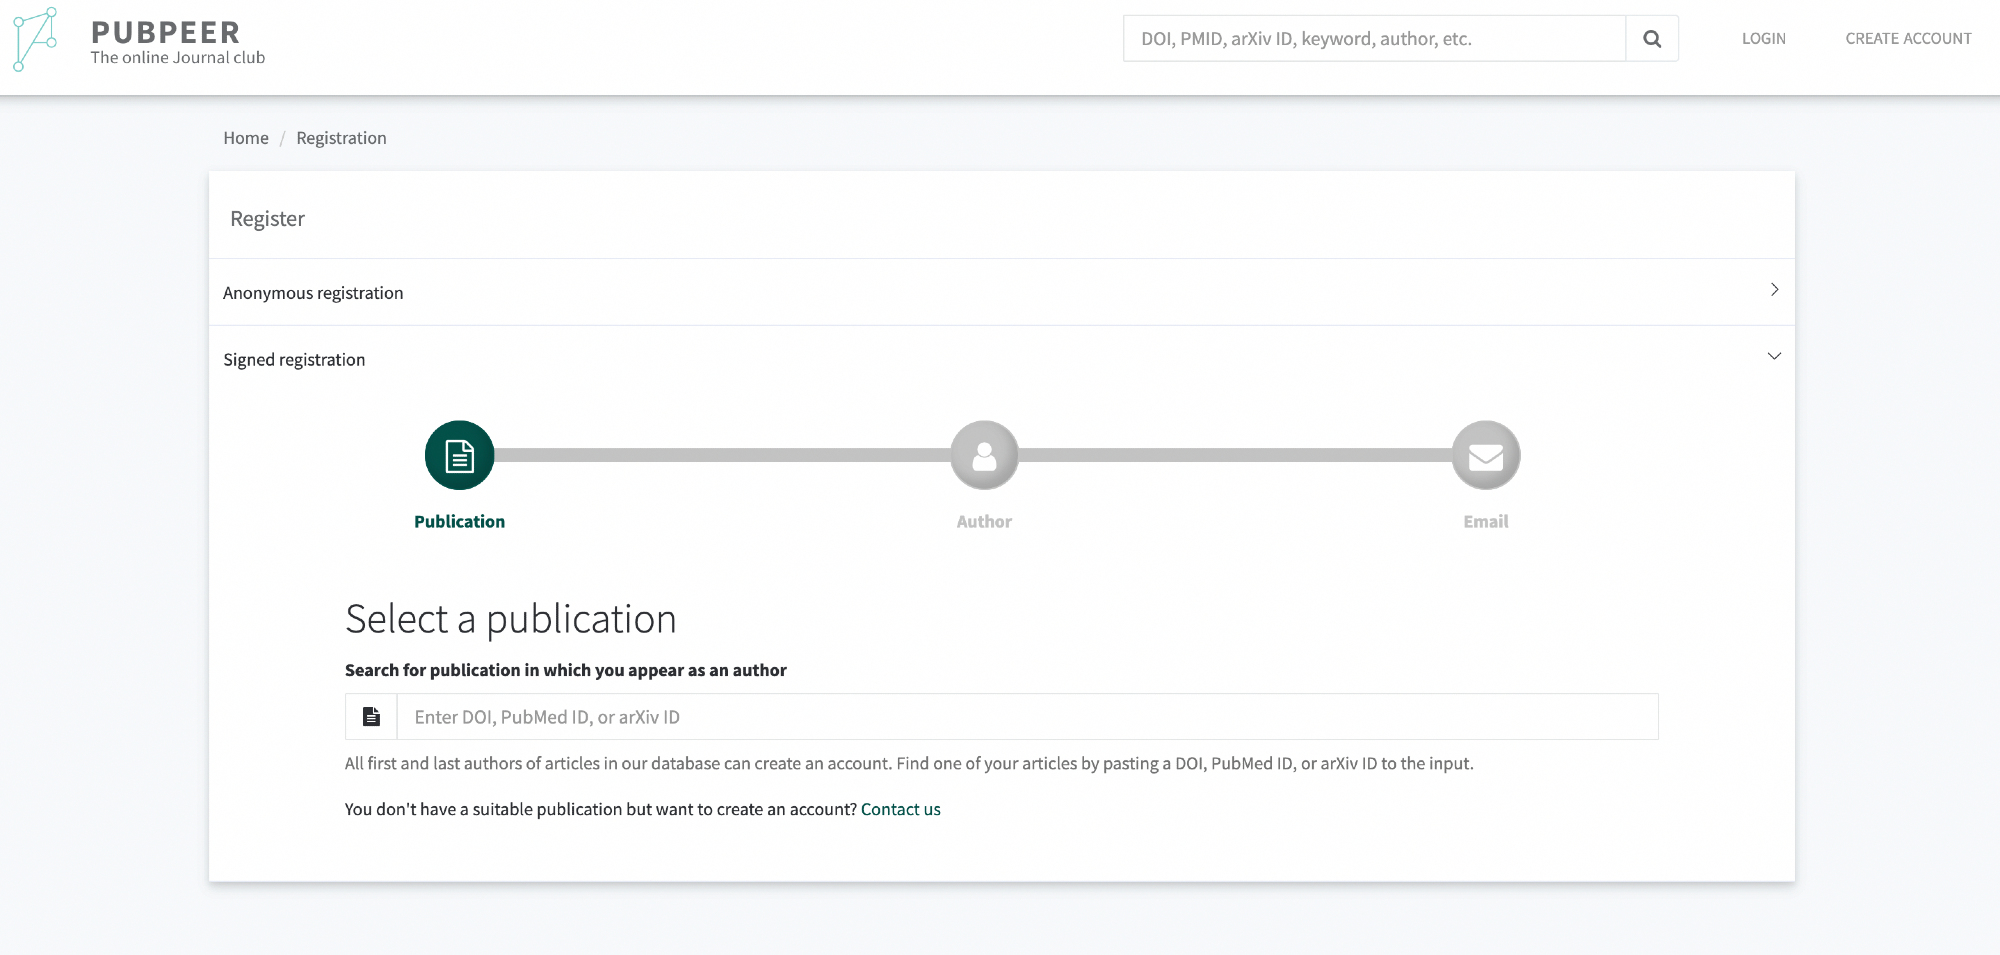This screenshot has height=955, width=2000.
Task: Click the Email step label
Action: (1485, 522)
